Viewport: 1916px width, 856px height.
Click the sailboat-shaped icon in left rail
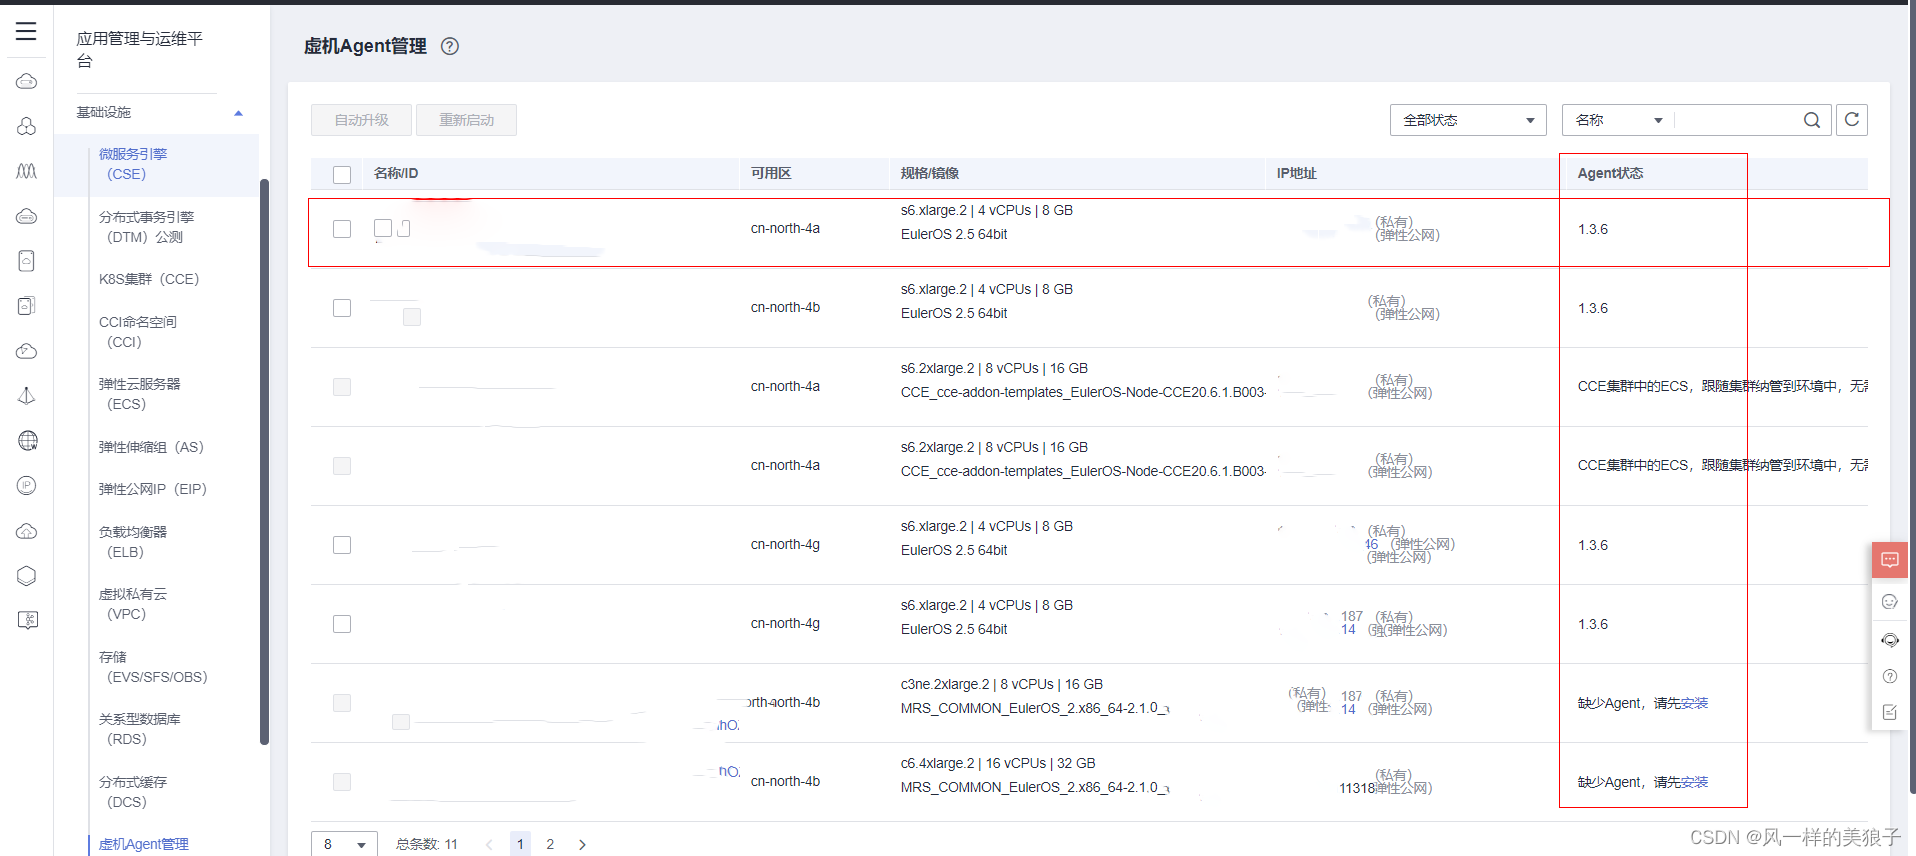(x=27, y=396)
